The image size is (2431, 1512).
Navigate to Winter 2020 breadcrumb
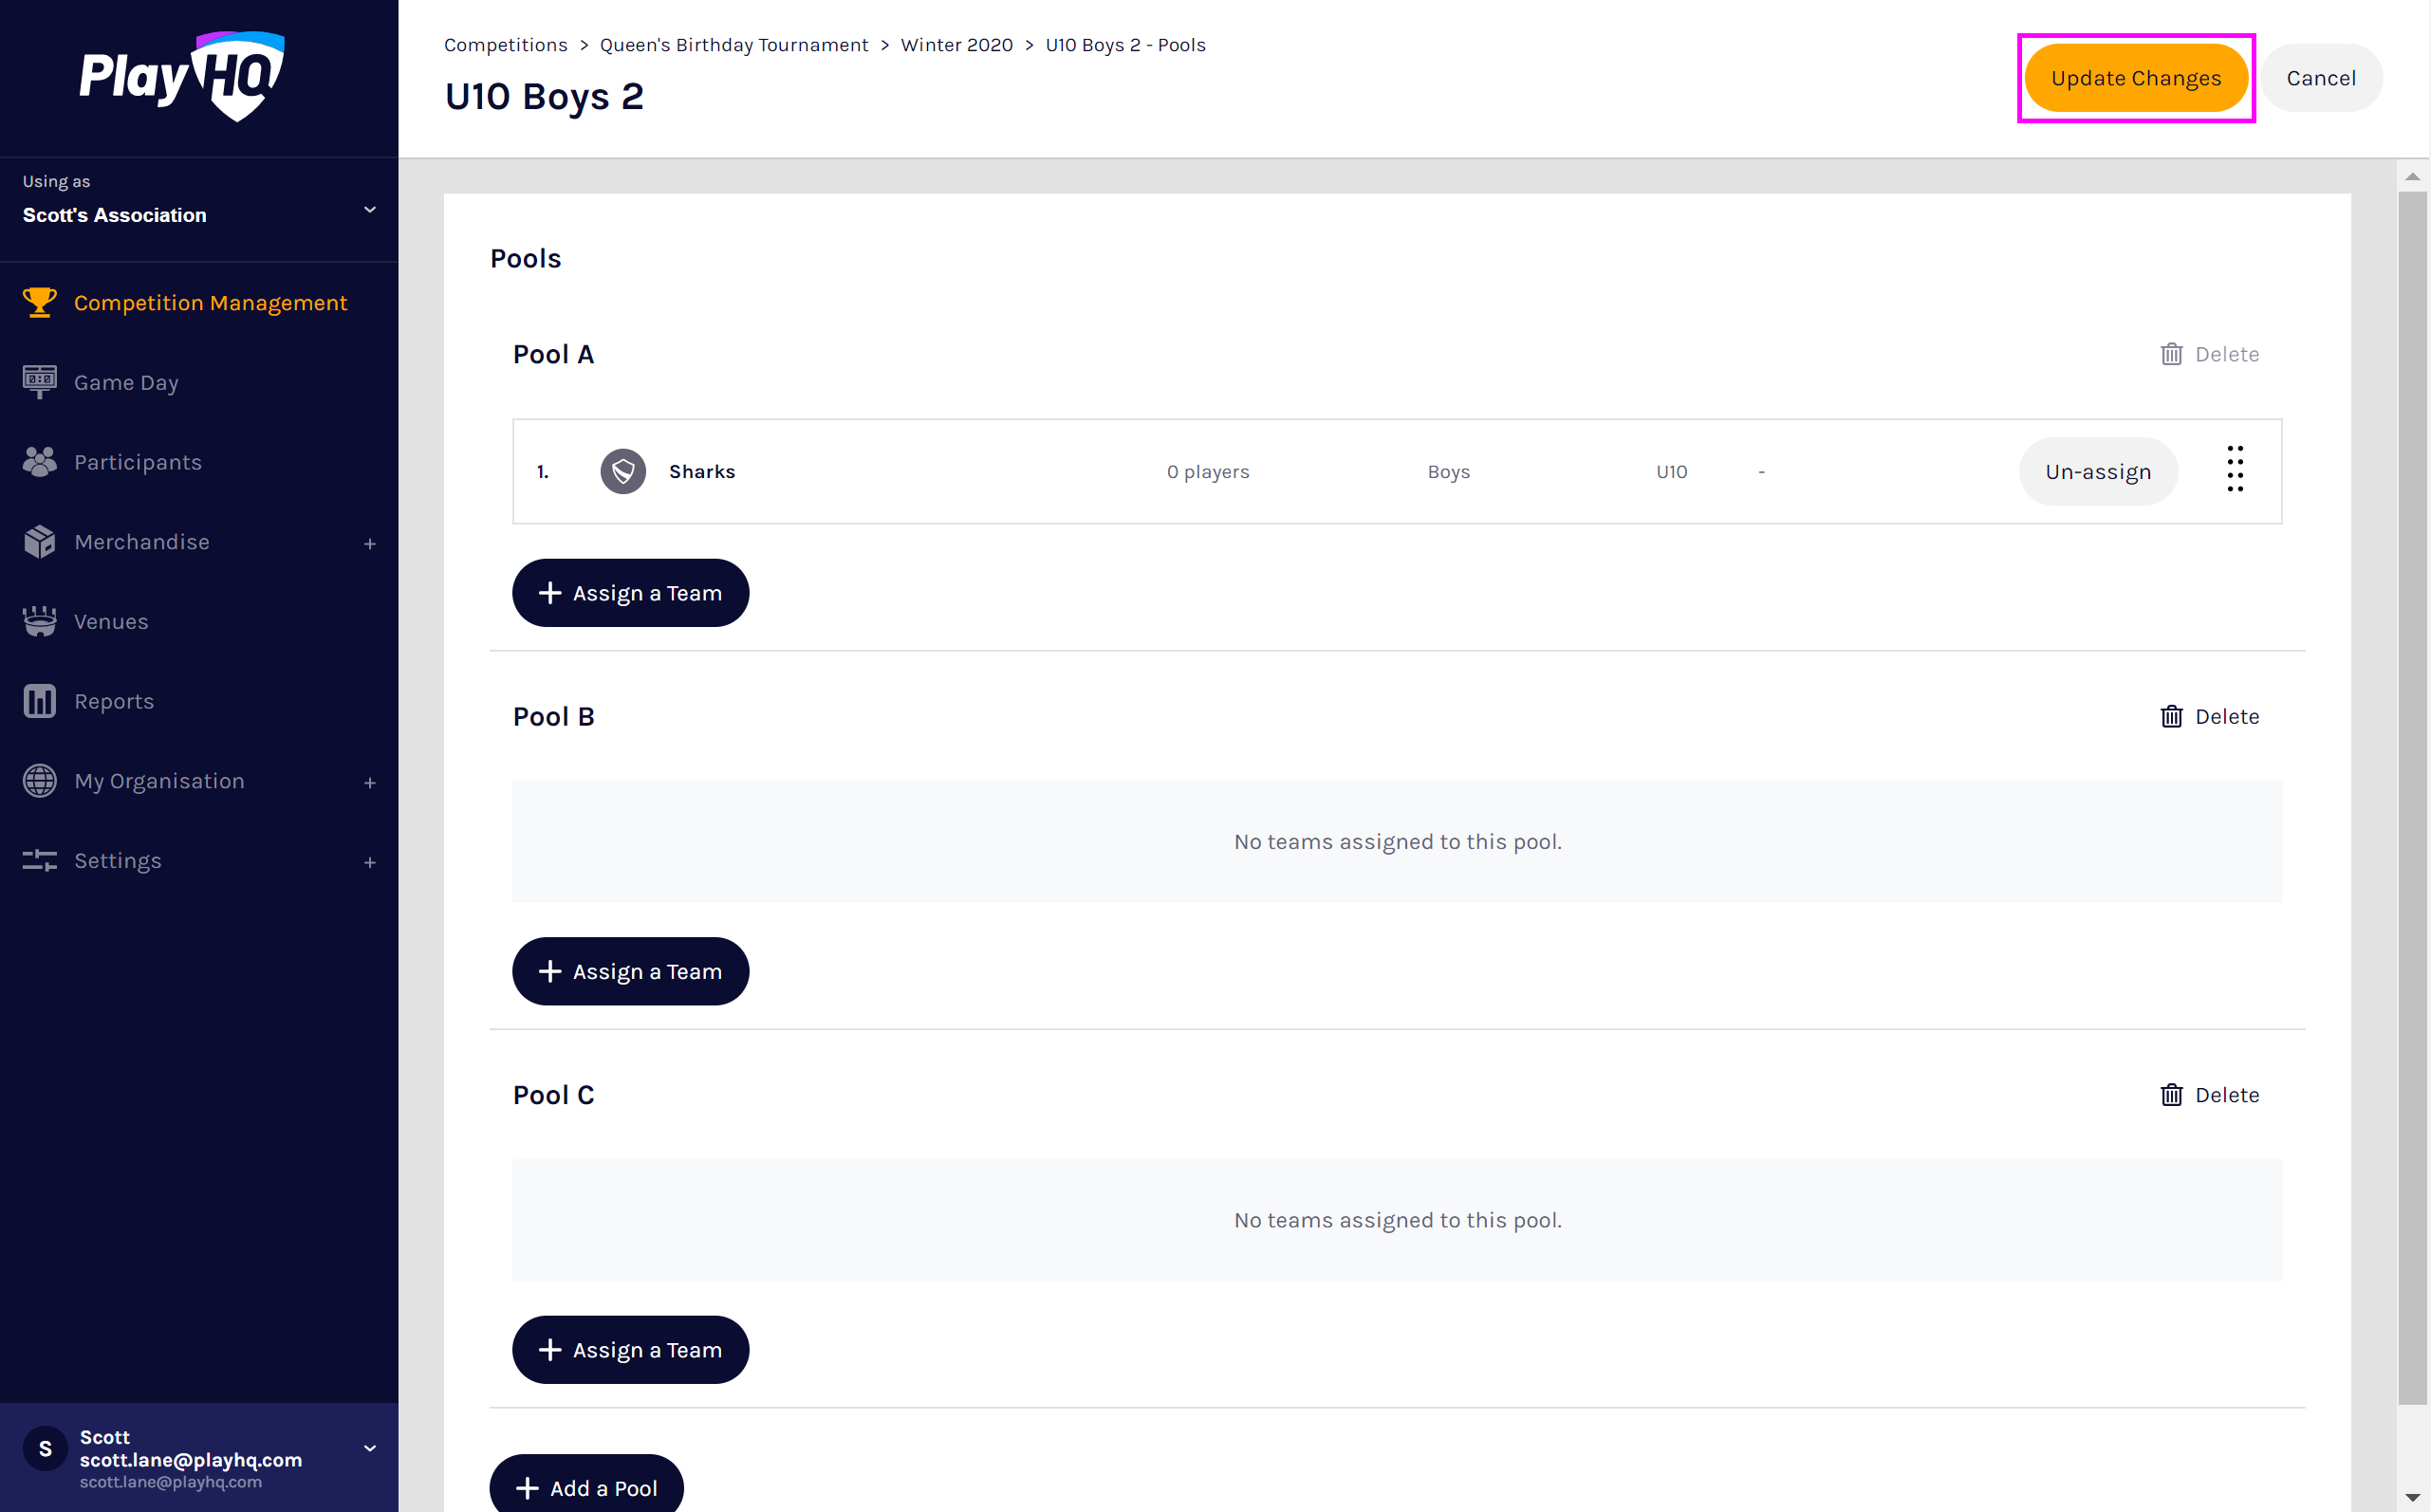[956, 45]
